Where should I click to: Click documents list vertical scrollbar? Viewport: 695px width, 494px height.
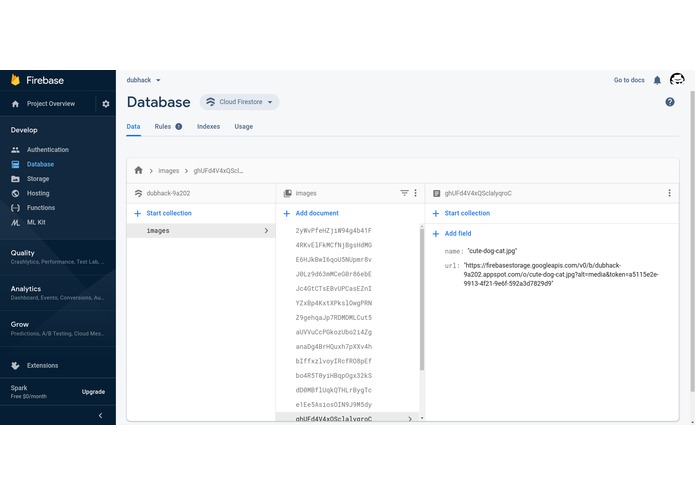(422, 300)
